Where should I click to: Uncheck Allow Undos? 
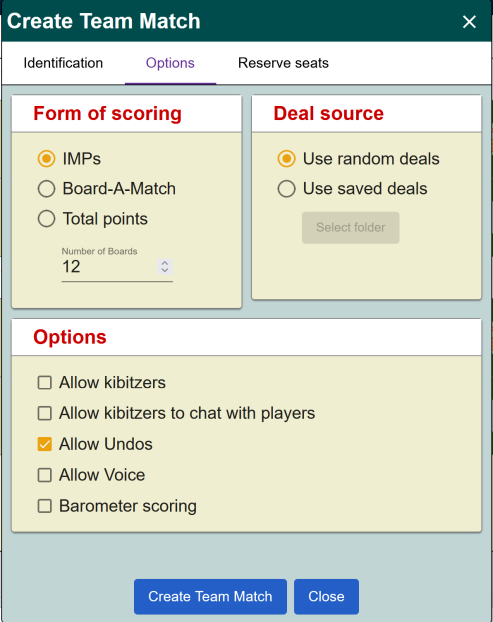point(44,444)
